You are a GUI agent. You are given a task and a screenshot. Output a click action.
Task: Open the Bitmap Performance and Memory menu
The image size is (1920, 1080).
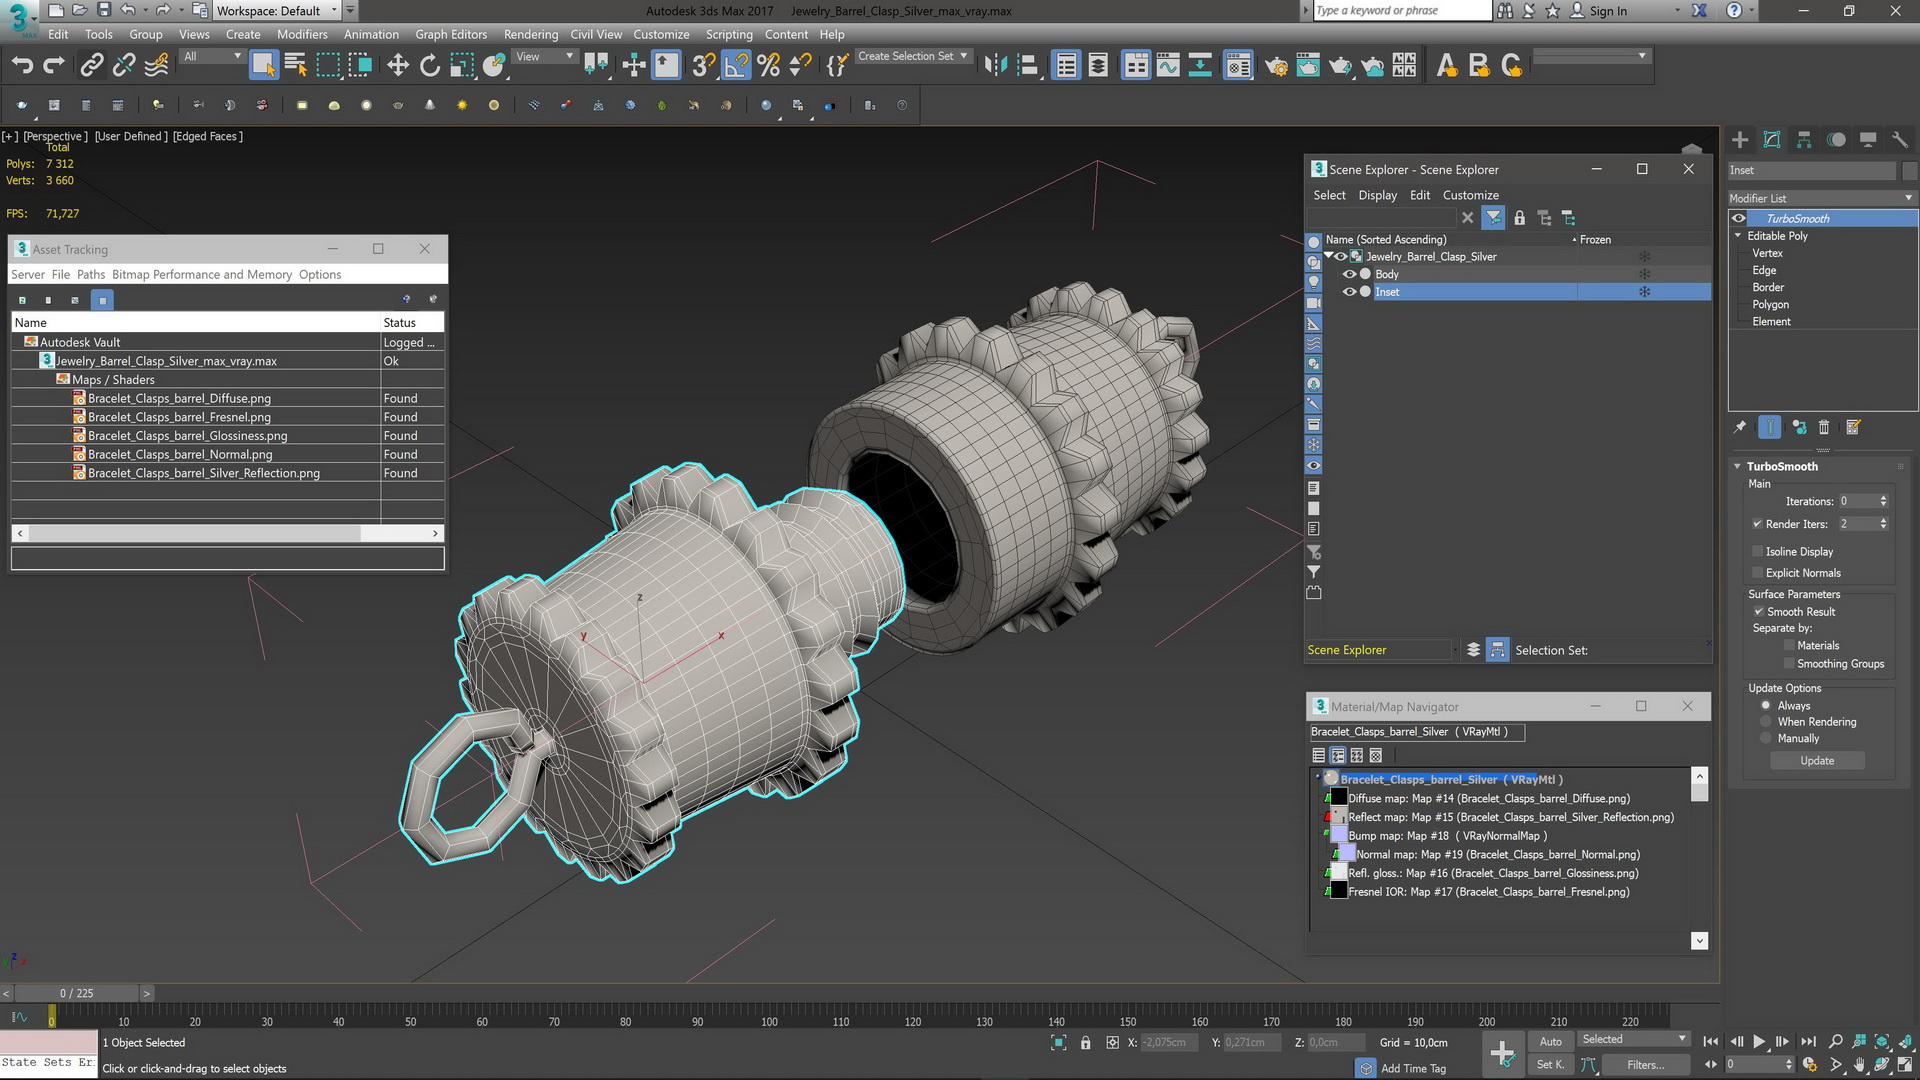pyautogui.click(x=201, y=275)
